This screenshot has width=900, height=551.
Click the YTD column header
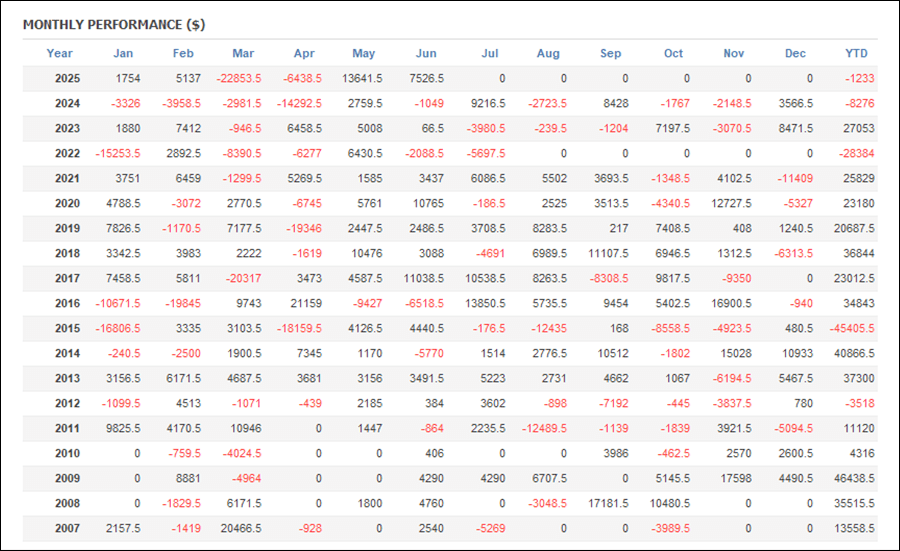point(856,53)
